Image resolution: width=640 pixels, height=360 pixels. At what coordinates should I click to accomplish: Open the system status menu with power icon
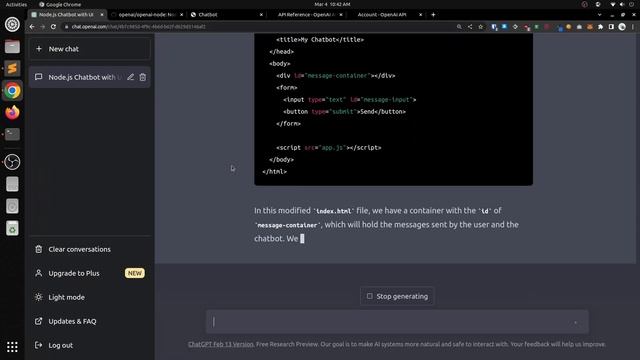tap(622, 4)
